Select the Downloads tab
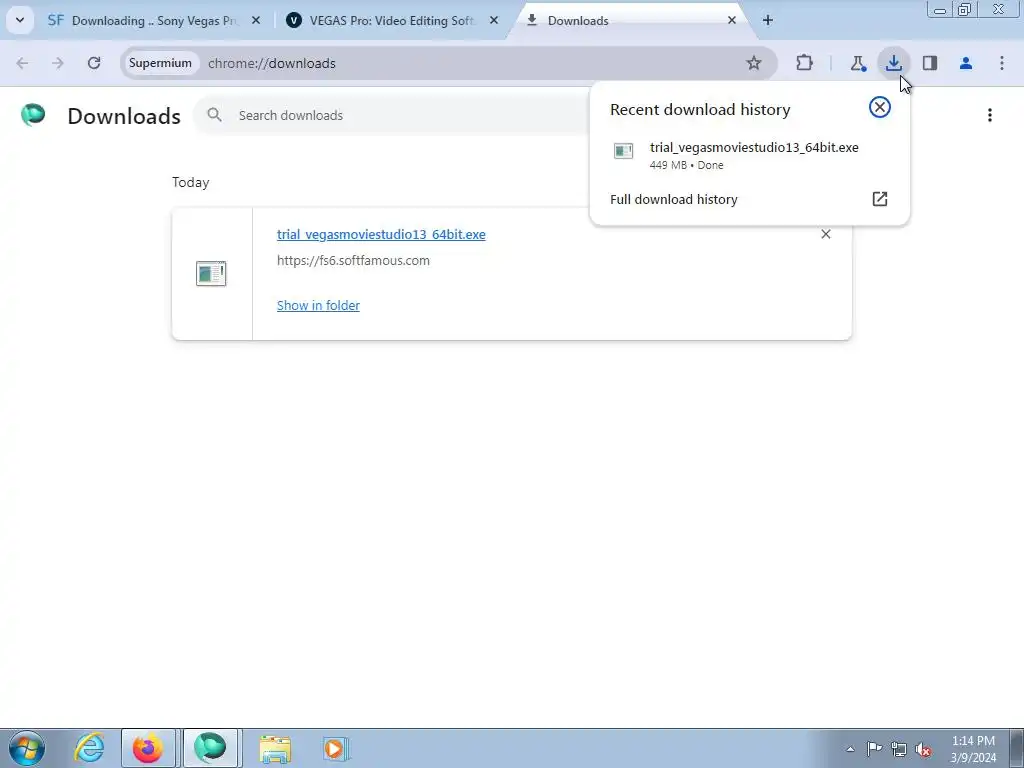Screen dimensions: 1024x768 630,20
